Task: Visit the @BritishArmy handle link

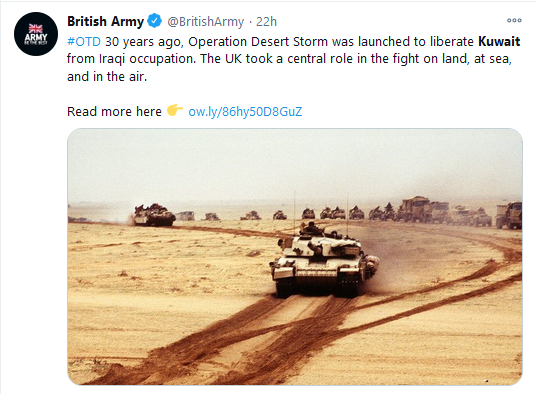Action: pyautogui.click(x=205, y=22)
